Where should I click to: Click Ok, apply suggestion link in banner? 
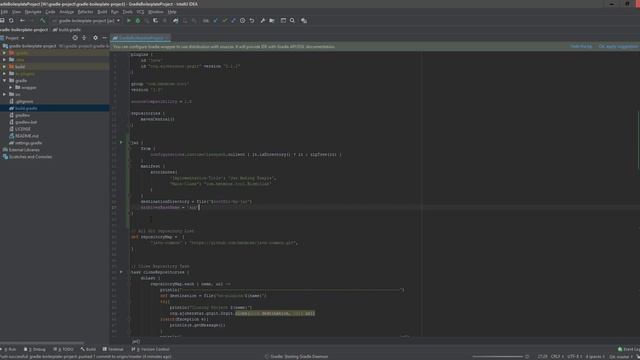coord(619,47)
